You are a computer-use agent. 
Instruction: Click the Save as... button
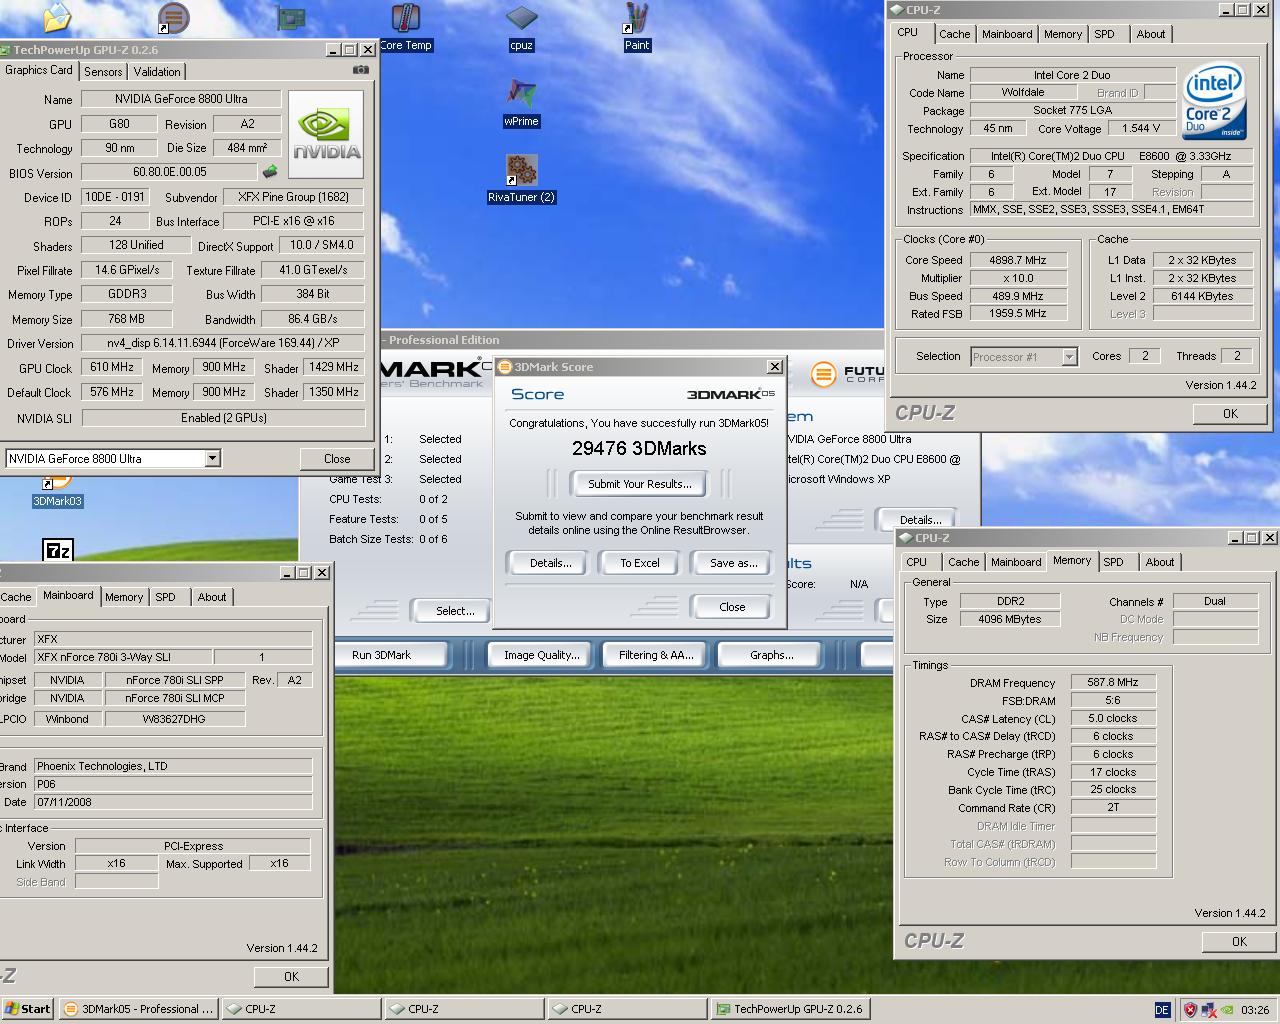[x=734, y=563]
